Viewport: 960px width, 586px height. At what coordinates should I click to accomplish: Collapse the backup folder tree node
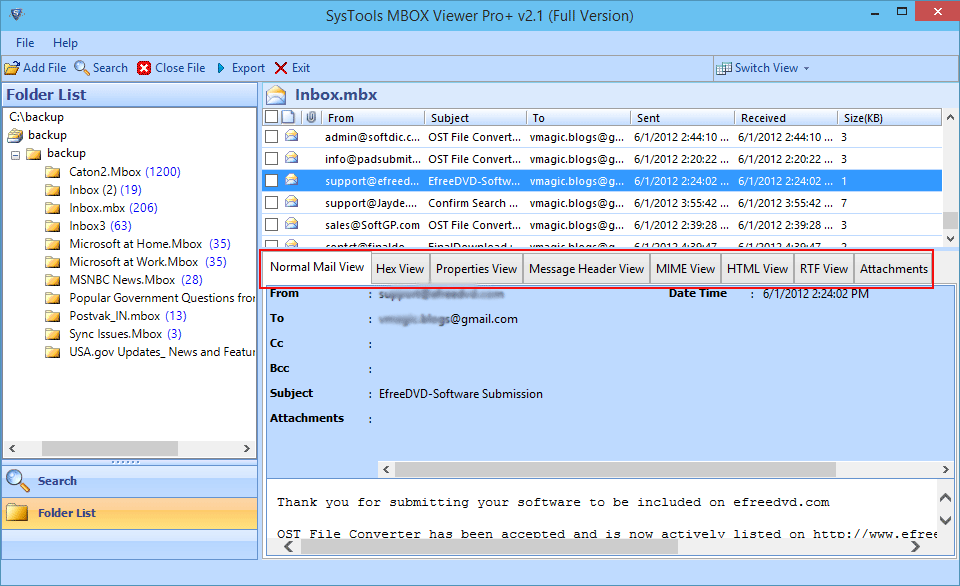pyautogui.click(x=15, y=155)
